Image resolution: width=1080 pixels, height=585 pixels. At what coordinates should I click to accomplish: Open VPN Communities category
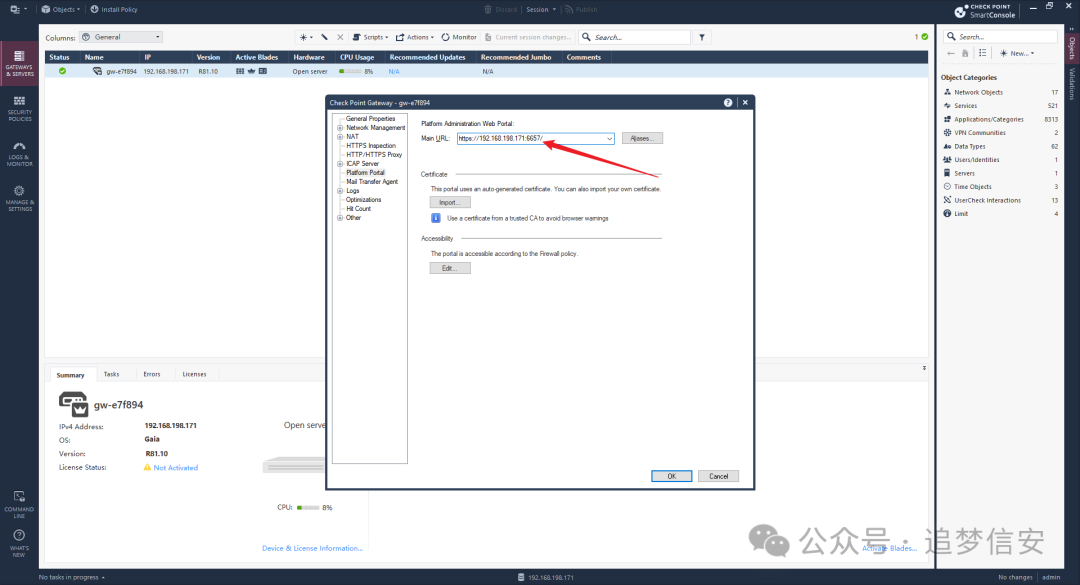[979, 133]
